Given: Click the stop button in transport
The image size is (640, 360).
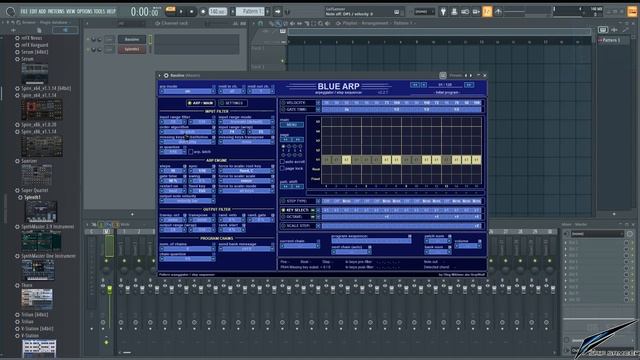Looking at the screenshot, I should click(191, 12).
